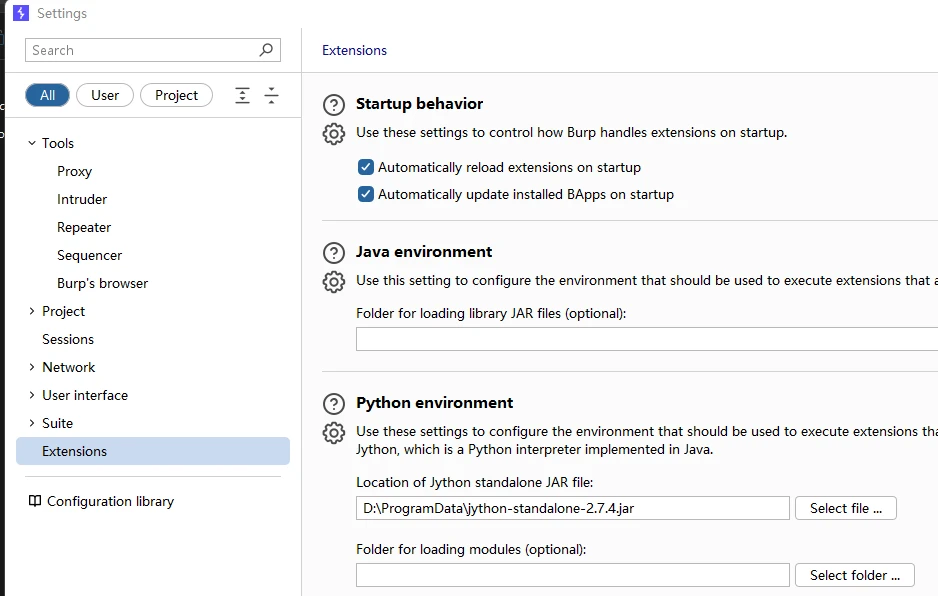The height and width of the screenshot is (596, 938).
Task: Collapse the Tools tree section
Action: click(32, 143)
